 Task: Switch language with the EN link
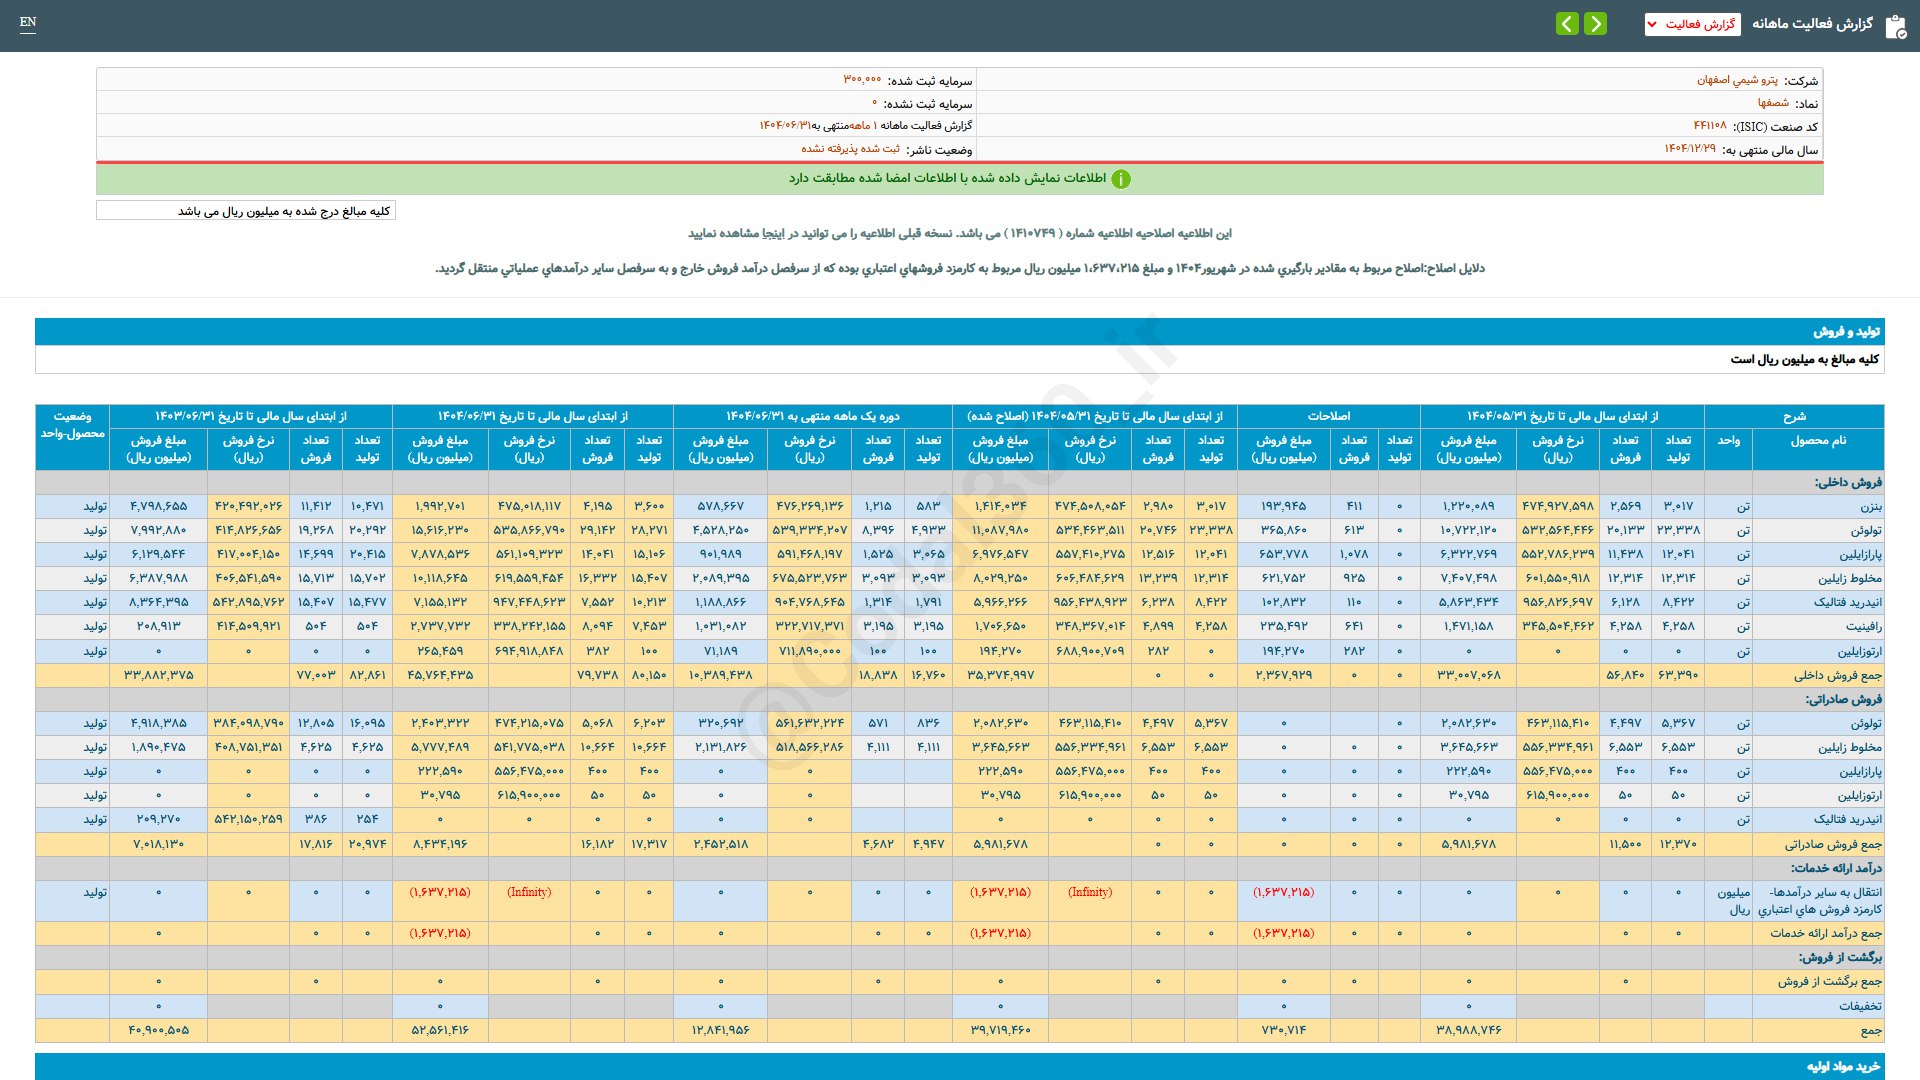pos(28,22)
